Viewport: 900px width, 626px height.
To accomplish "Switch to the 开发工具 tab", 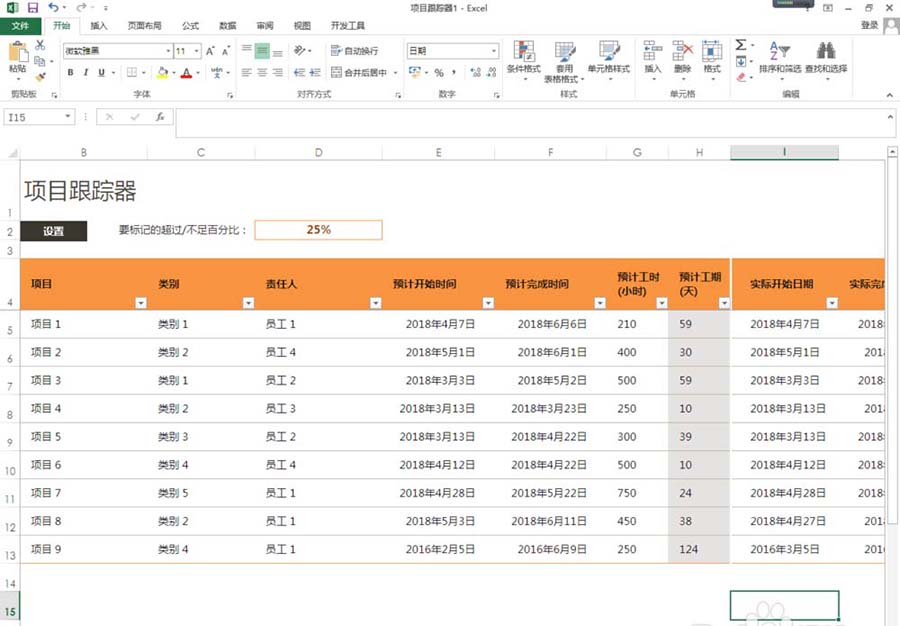I will [347, 26].
